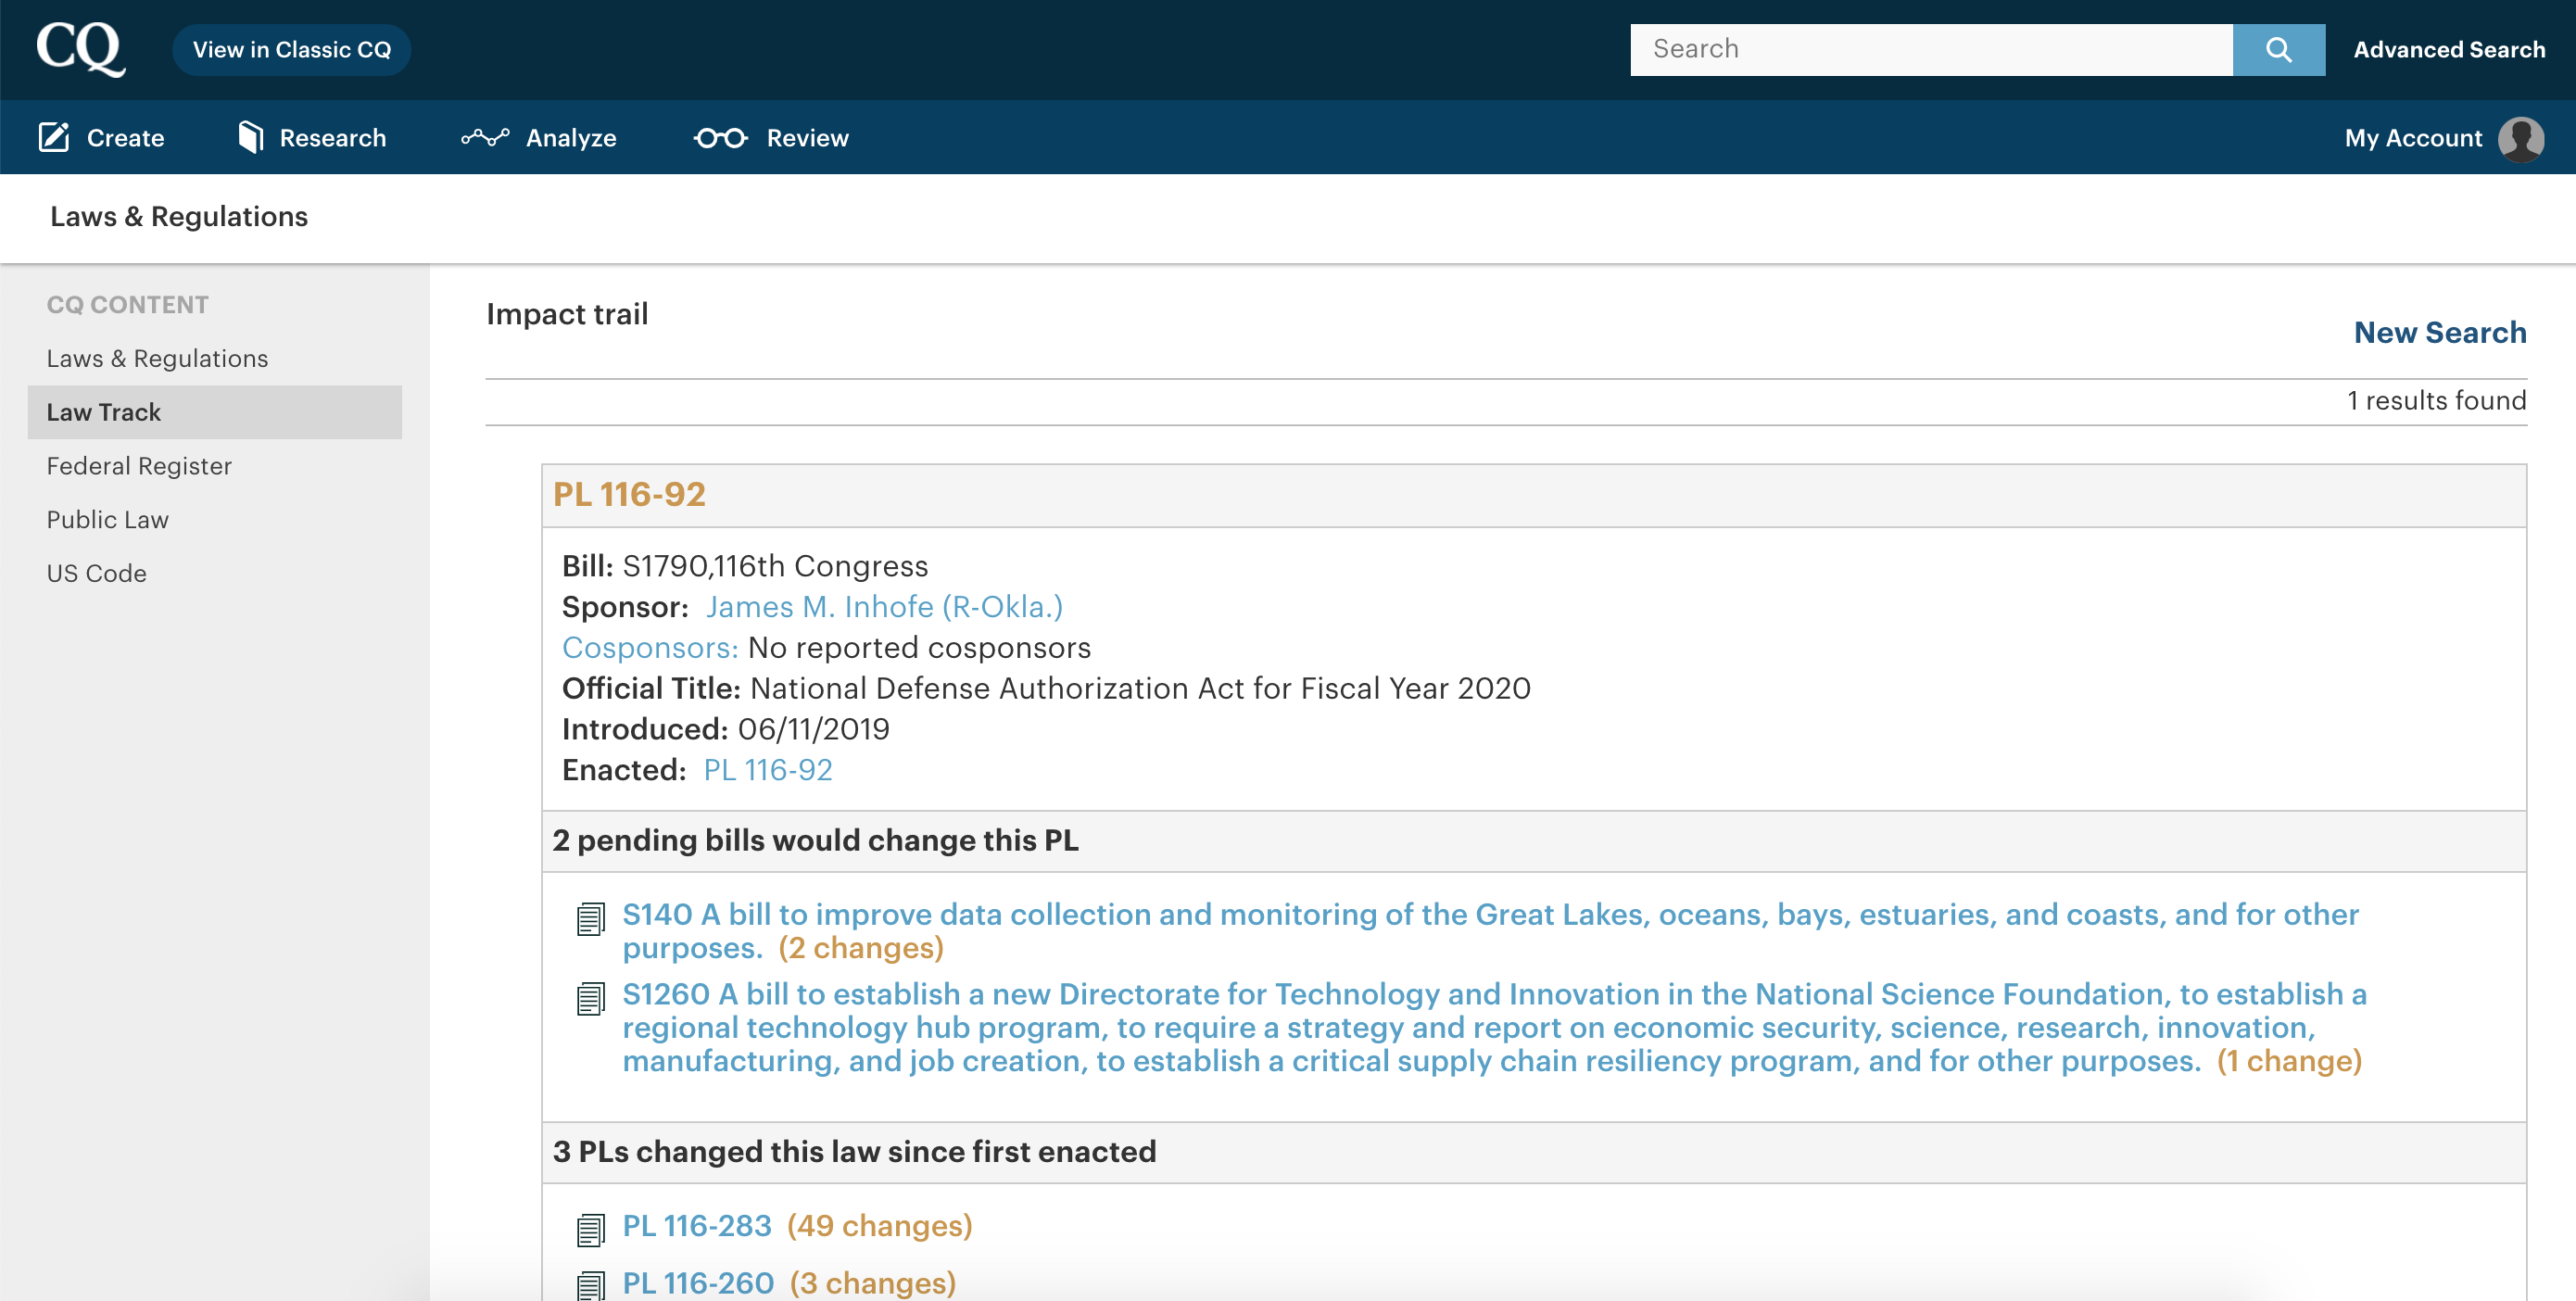This screenshot has height=1301, width=2576.
Task: Open the PL 116-260 link
Action: pos(698,1283)
